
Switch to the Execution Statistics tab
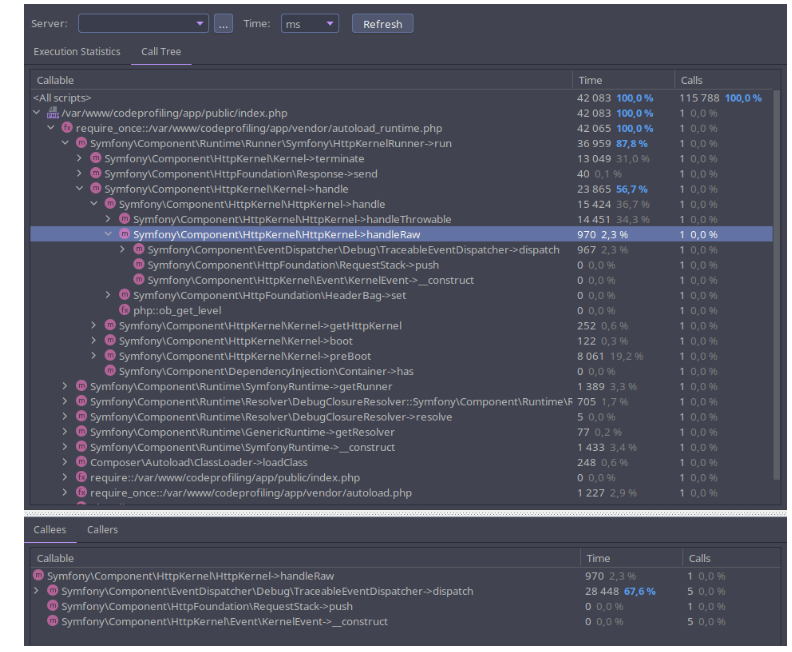tap(77, 52)
